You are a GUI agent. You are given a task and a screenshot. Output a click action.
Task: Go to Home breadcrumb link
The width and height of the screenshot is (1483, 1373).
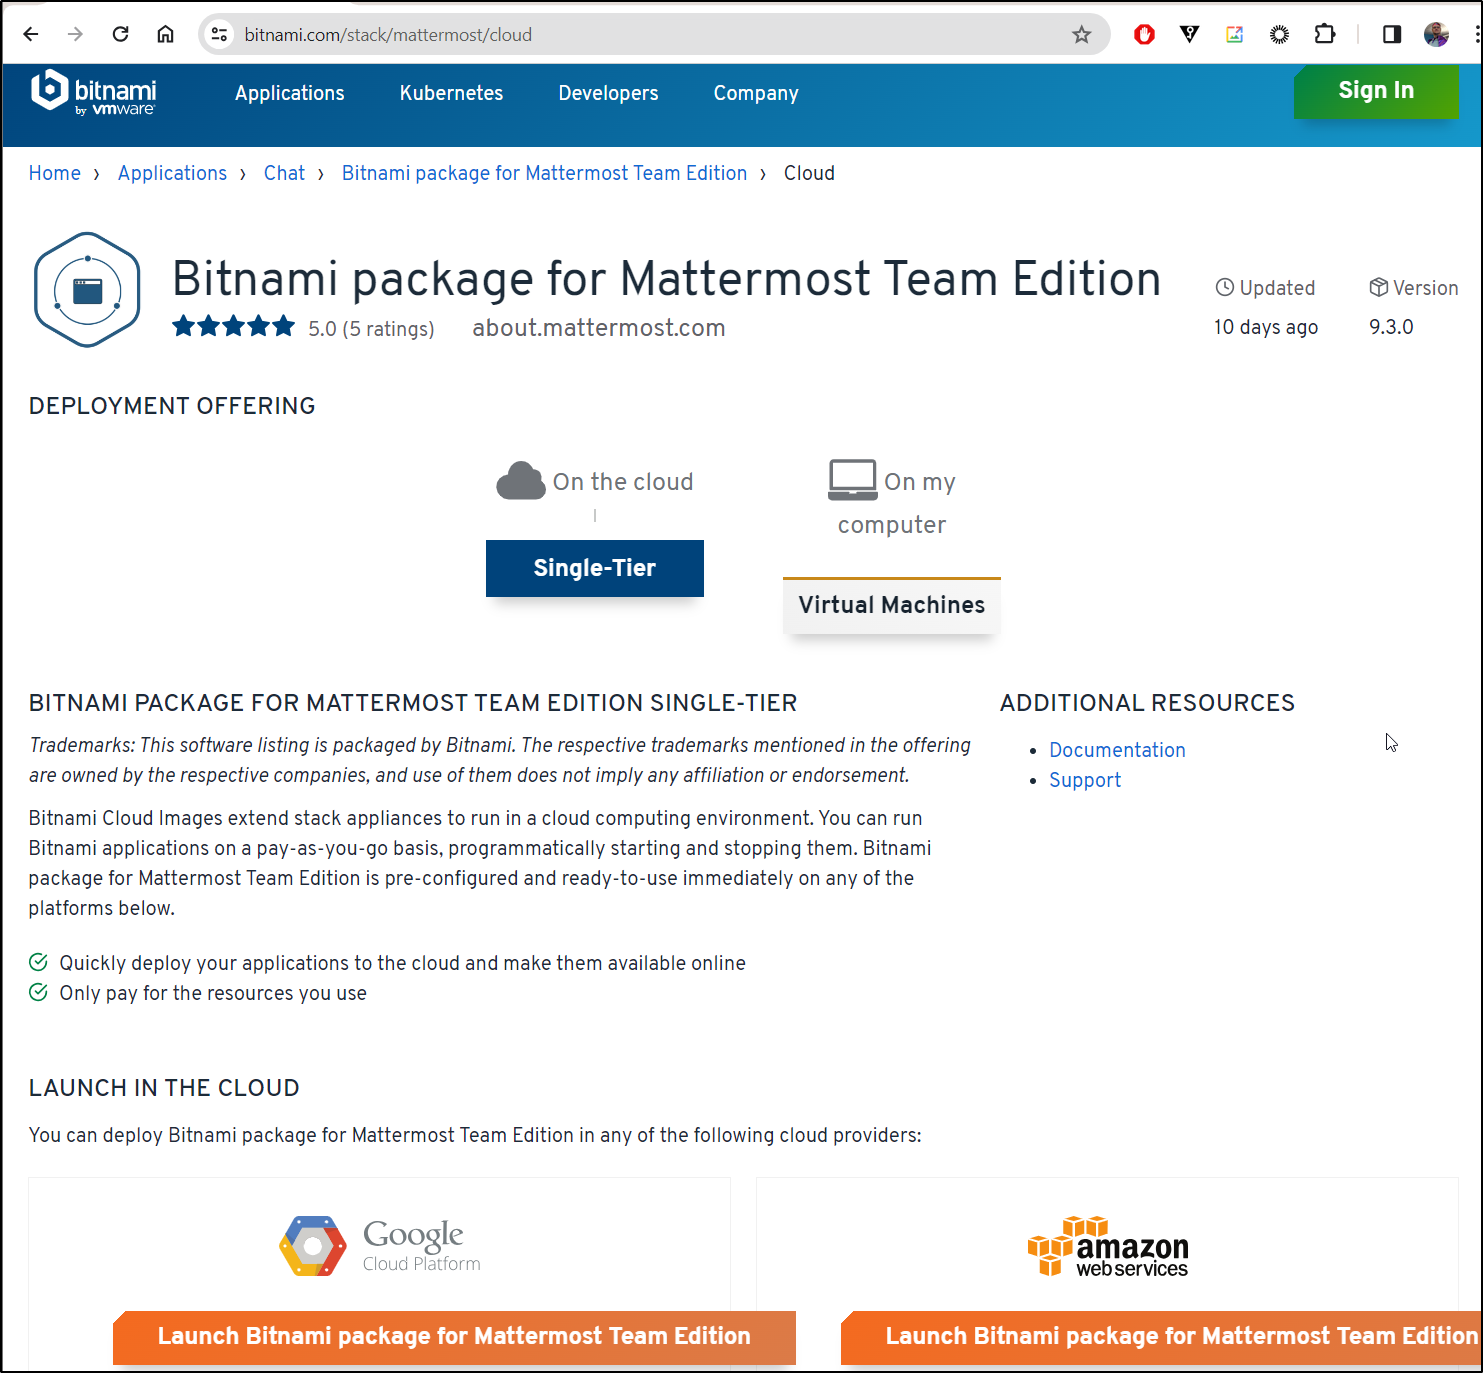(54, 173)
